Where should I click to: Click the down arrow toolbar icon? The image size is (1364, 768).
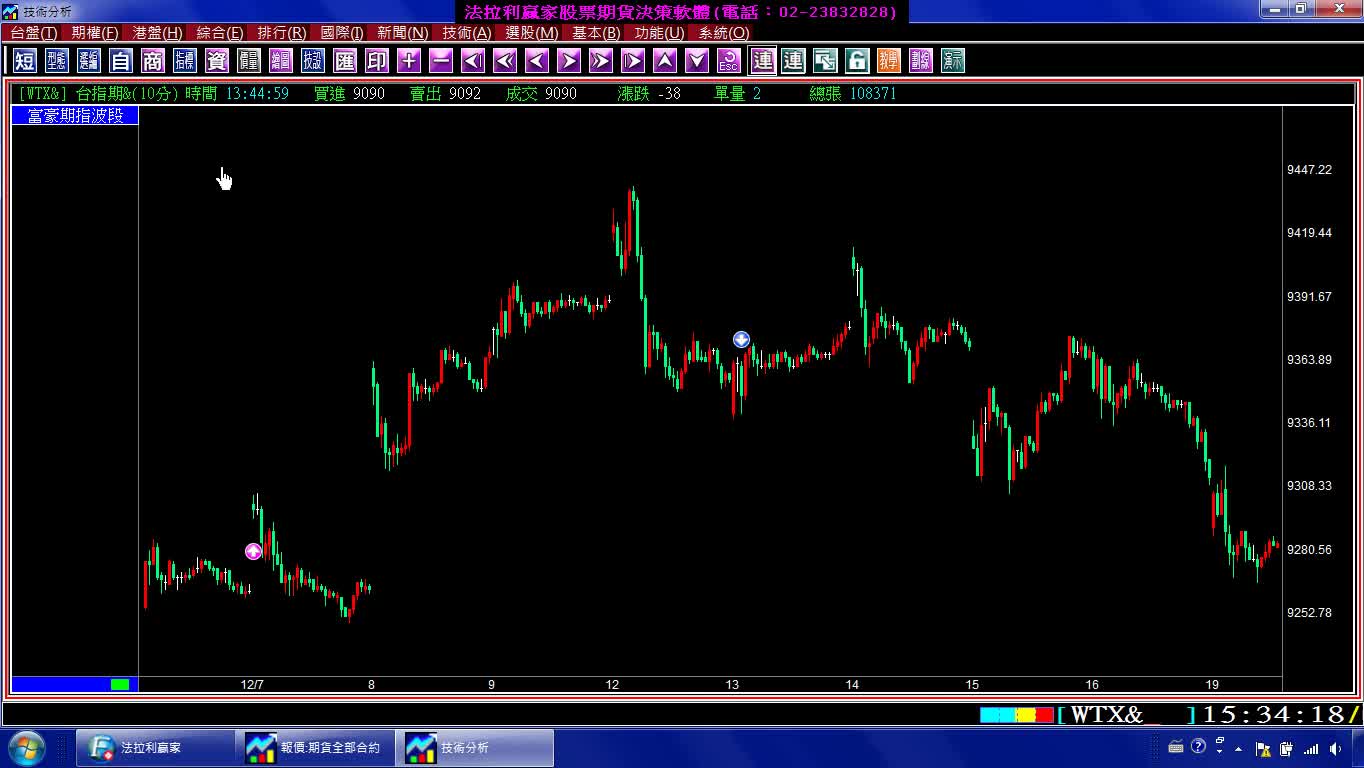coord(697,61)
